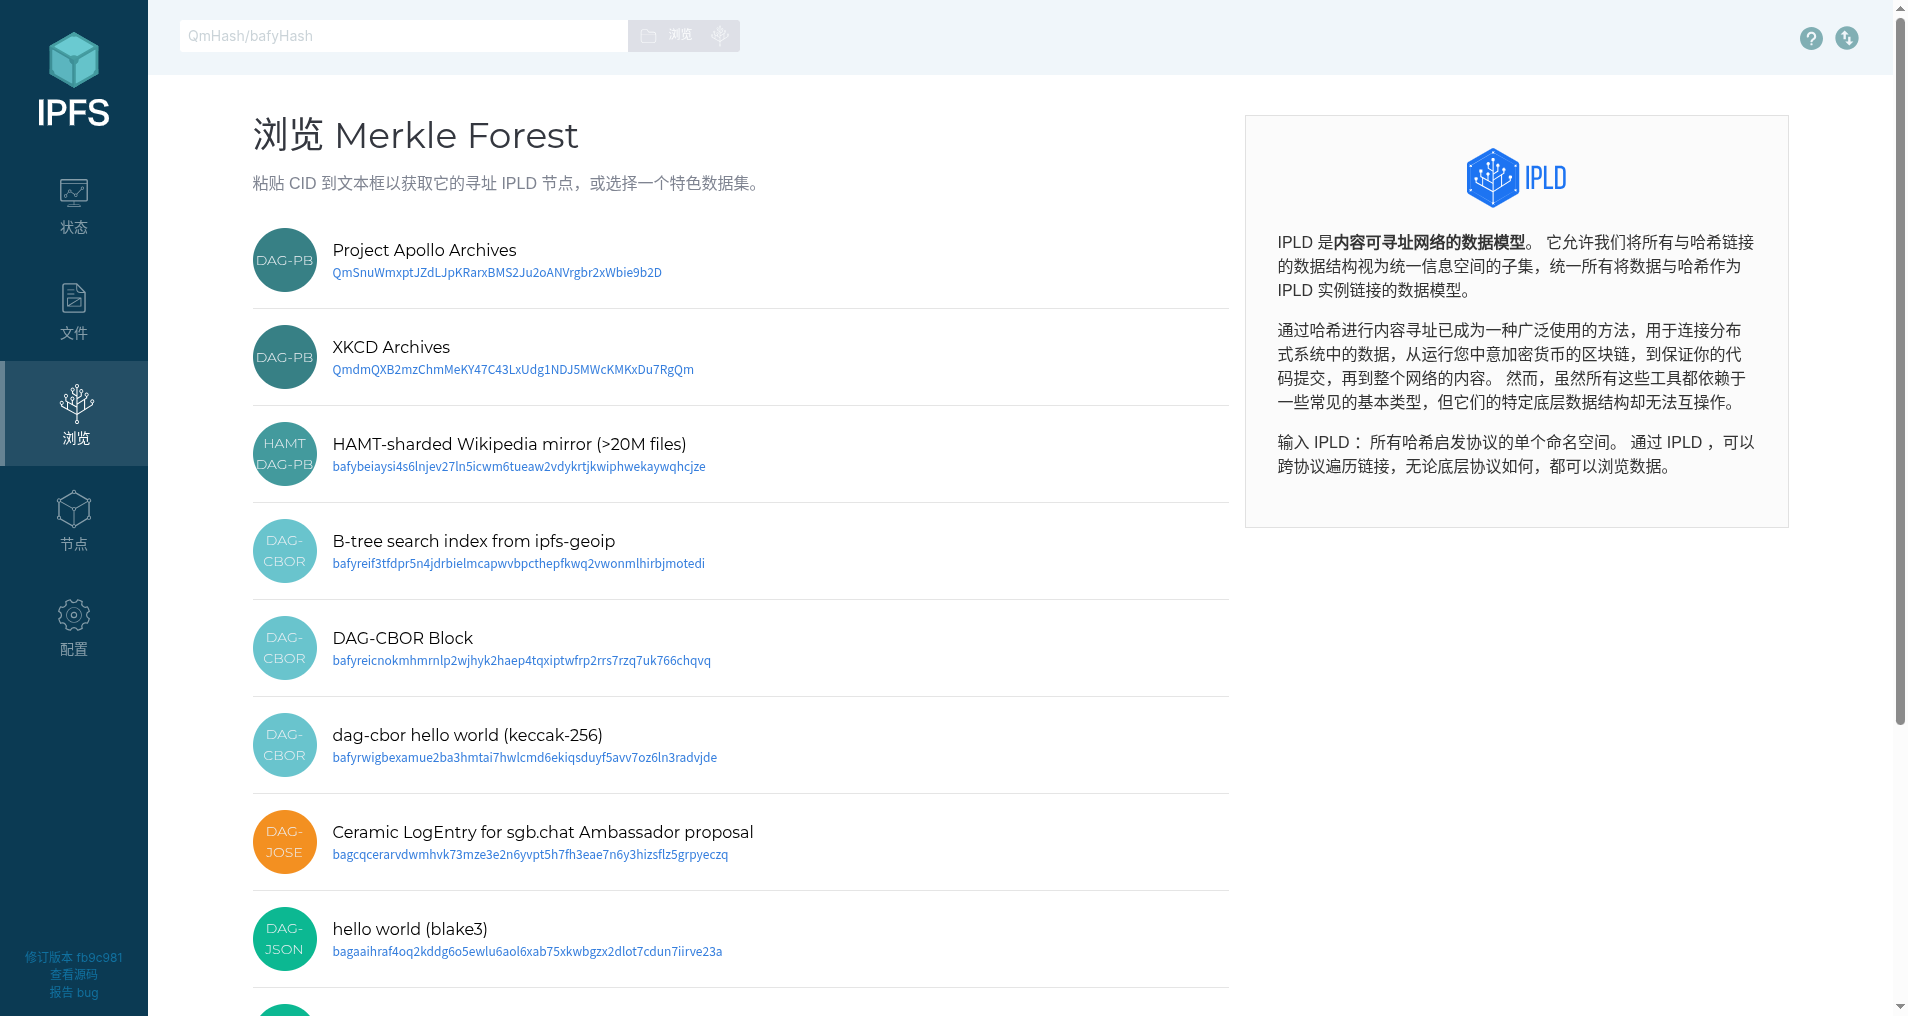Click CID starting bafybeiaysi4s6lnjev27ln5icwm6tueaw2
Screen dimensions: 1908x1016
coord(519,467)
